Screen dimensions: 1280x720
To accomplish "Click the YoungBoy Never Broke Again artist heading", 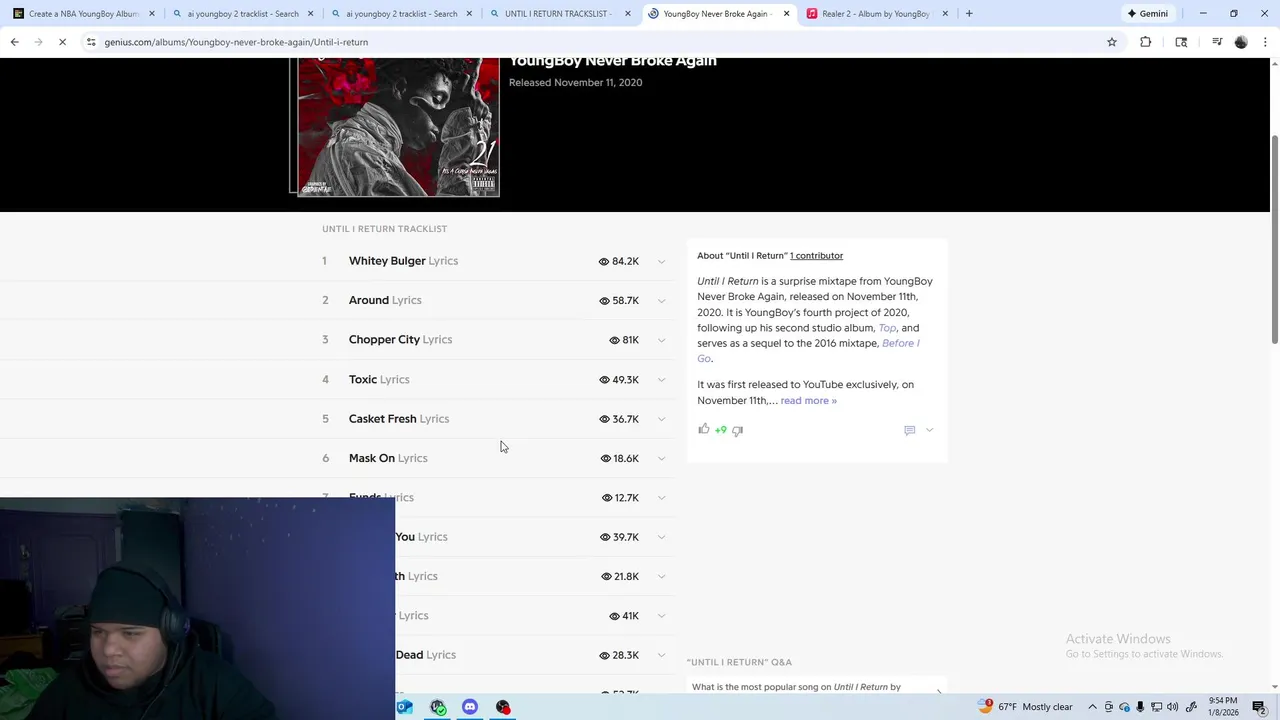I will point(612,60).
